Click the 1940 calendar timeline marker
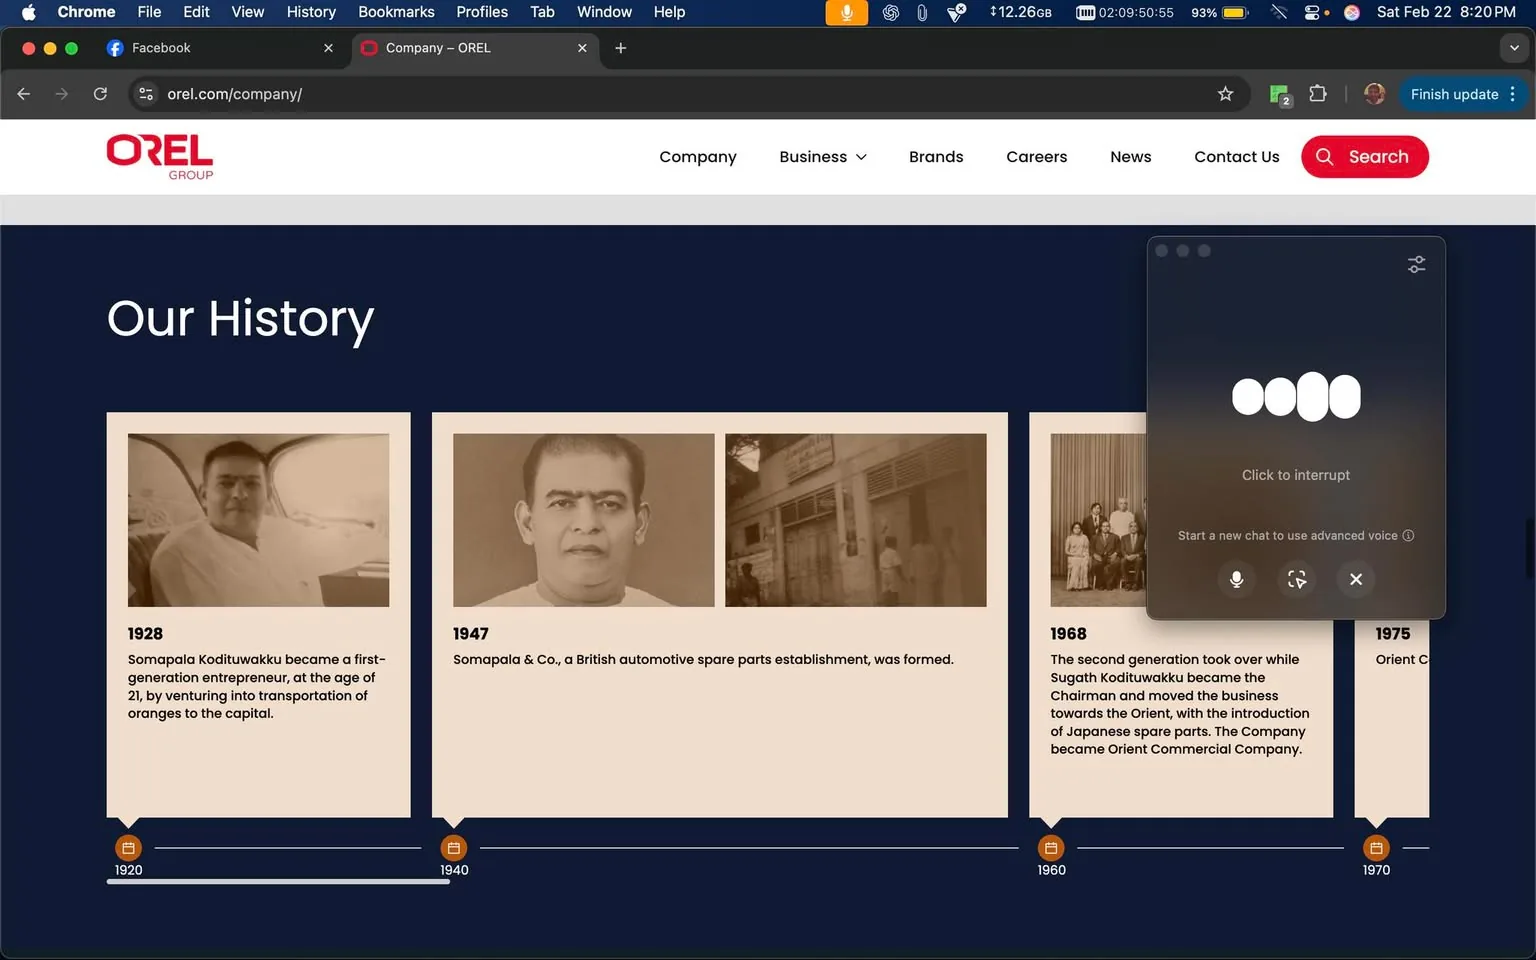The width and height of the screenshot is (1536, 960). pos(453,846)
